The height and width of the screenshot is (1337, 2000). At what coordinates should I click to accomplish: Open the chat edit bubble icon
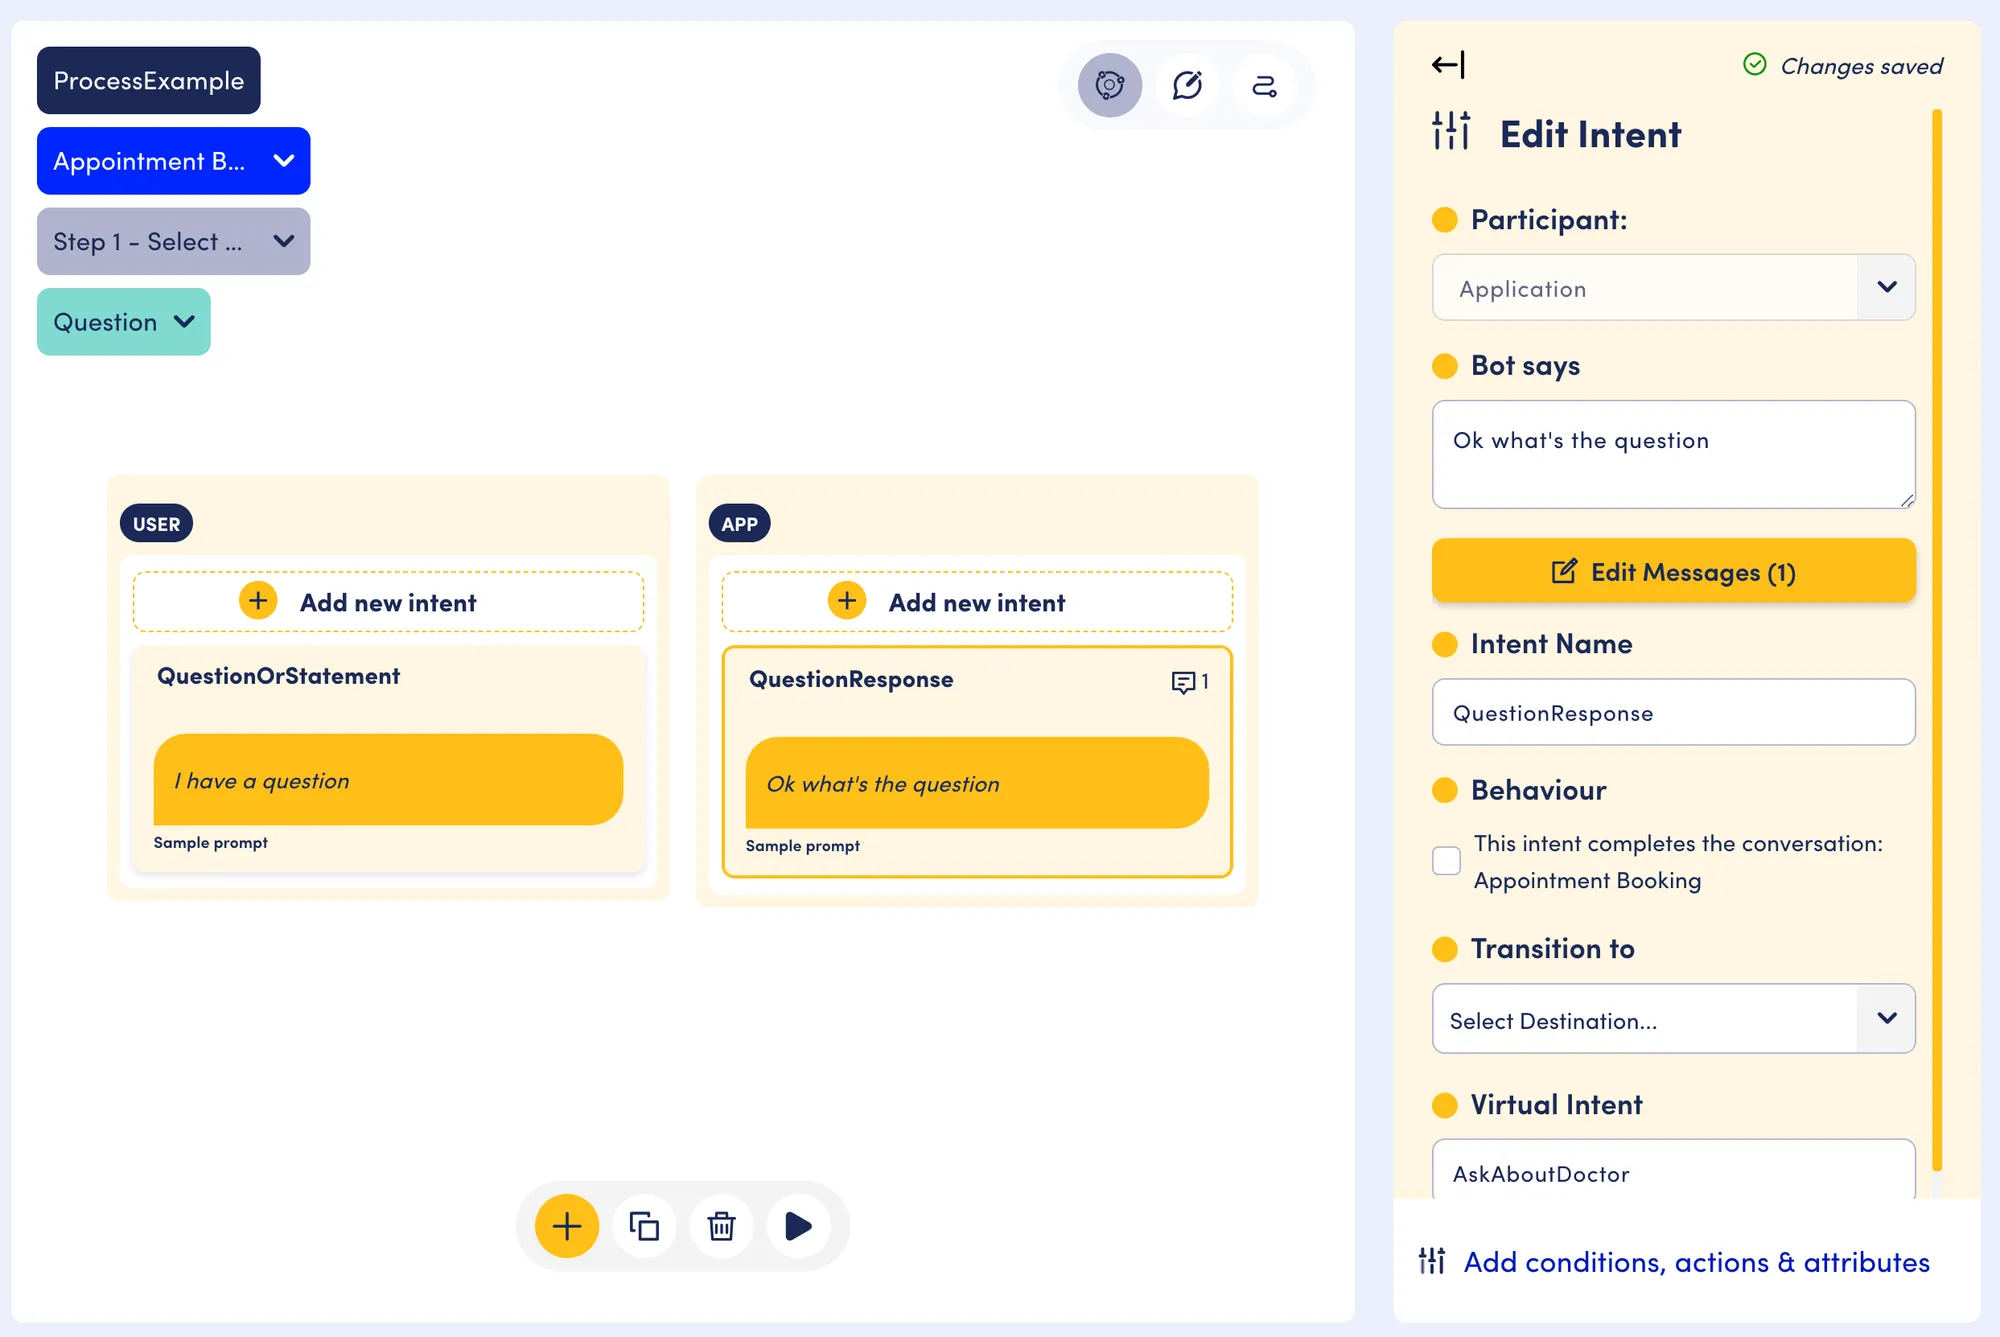tap(1187, 85)
